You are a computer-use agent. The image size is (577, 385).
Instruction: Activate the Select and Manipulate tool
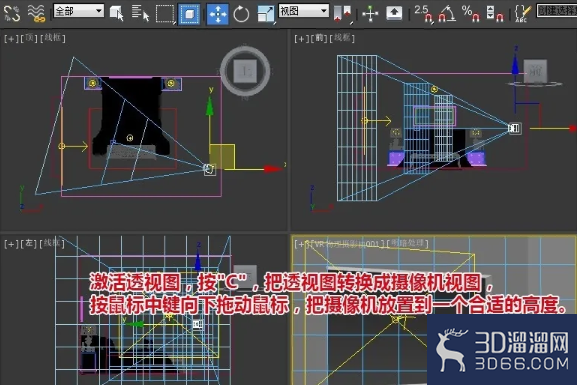click(x=370, y=14)
